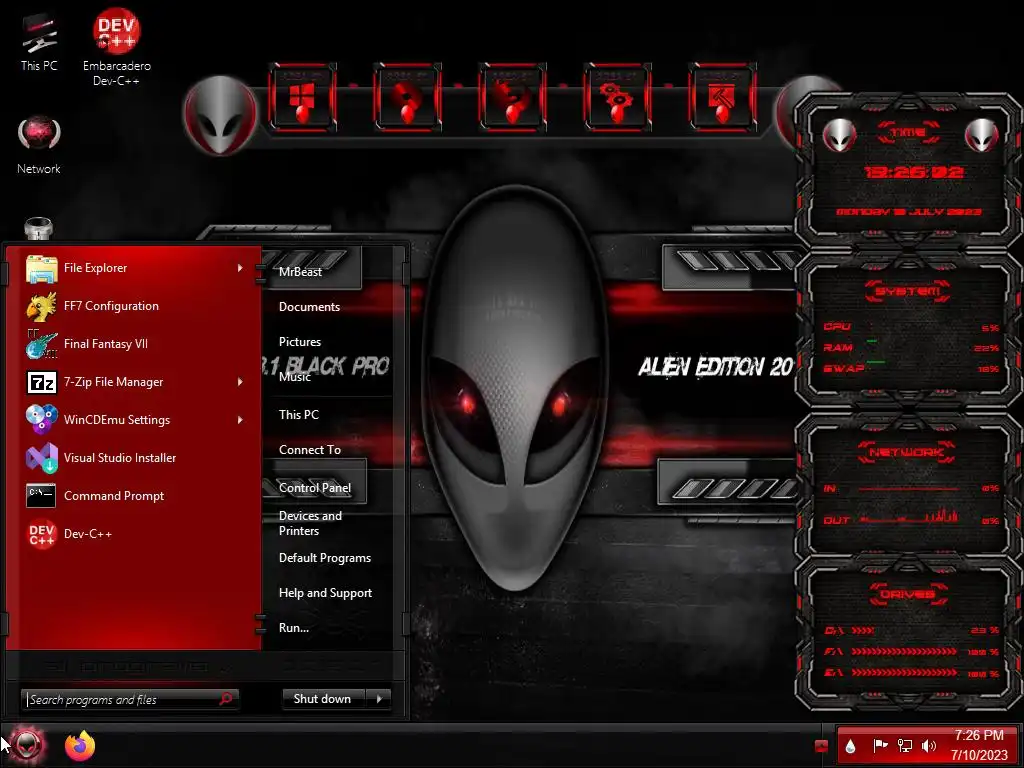This screenshot has height=768, width=1024.
Task: Open Help and Support
Action: pos(325,594)
